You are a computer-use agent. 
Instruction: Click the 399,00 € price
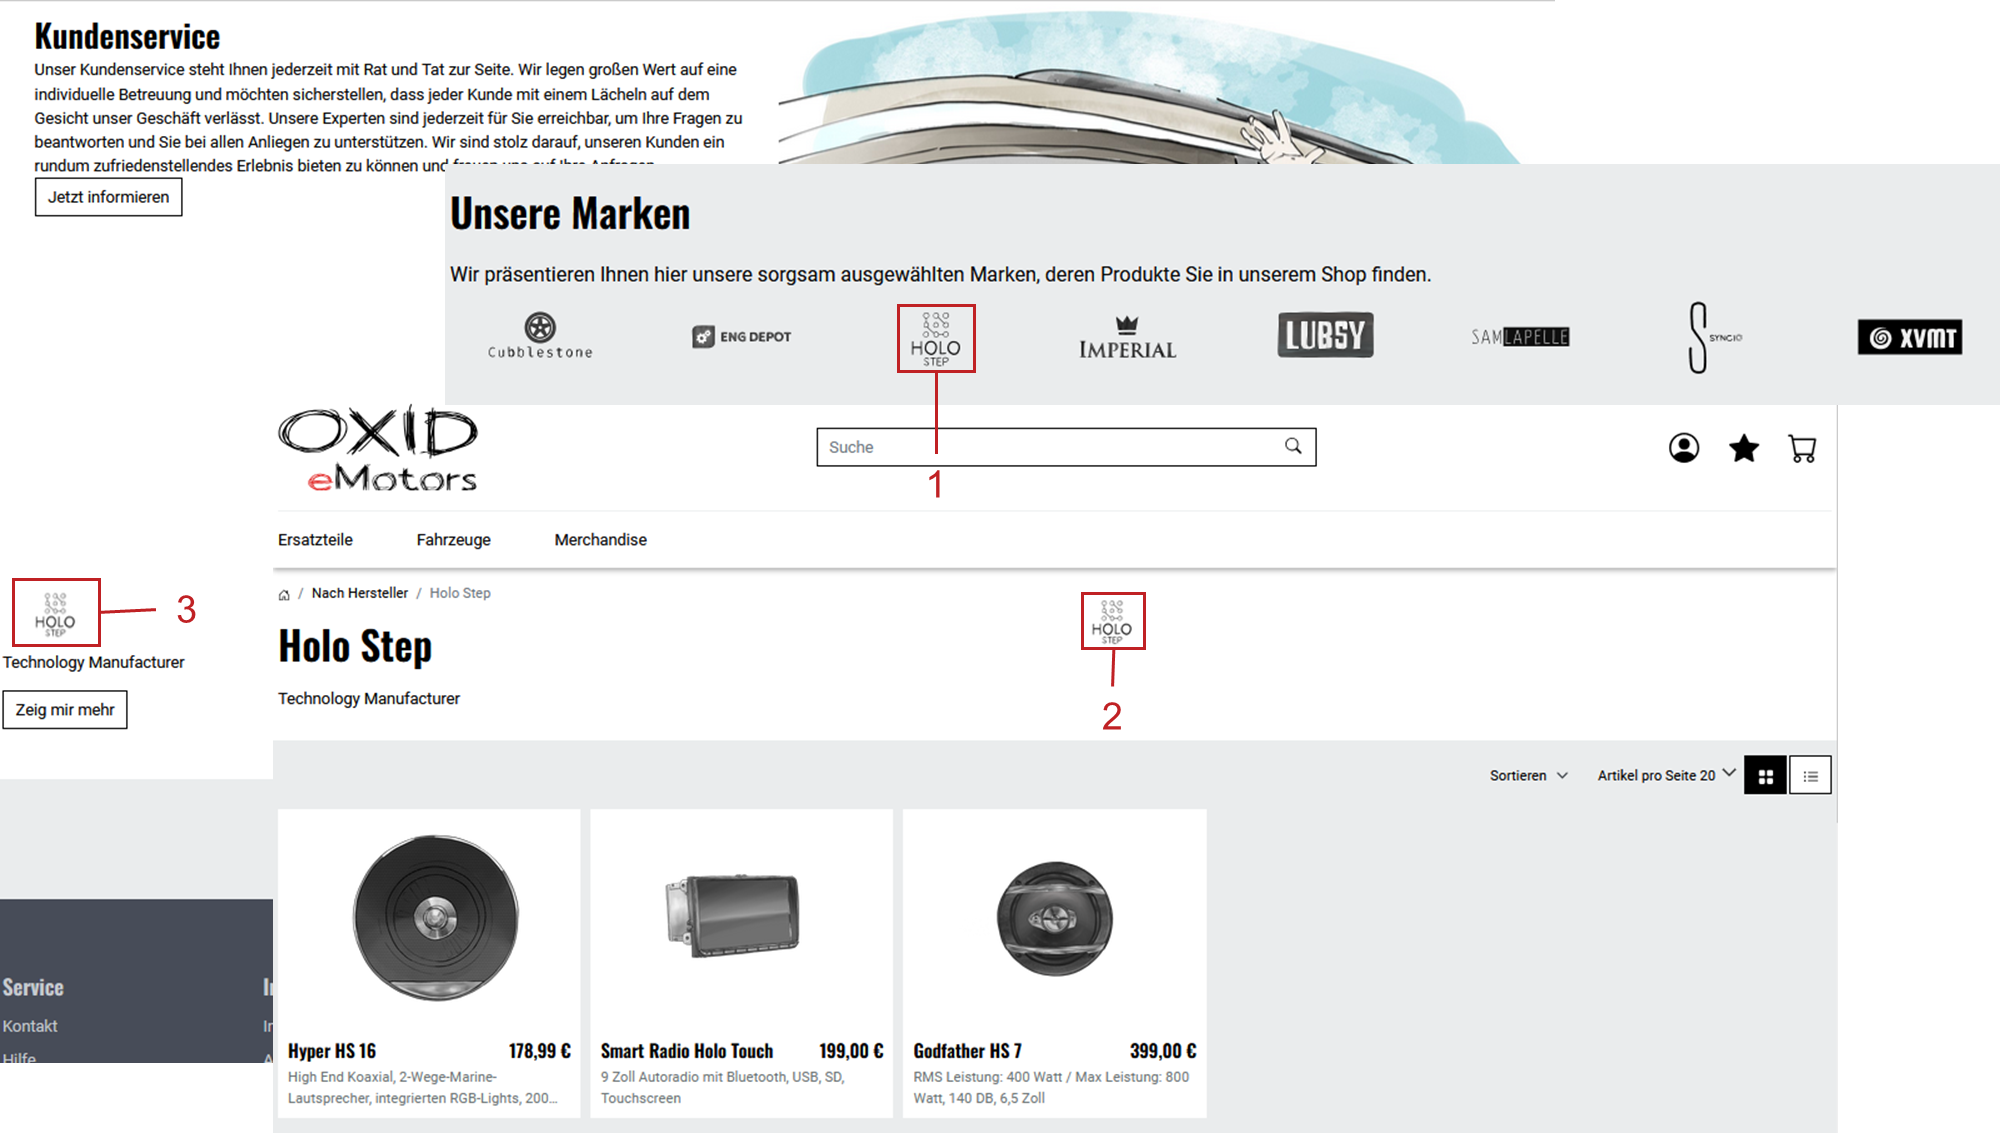point(1163,1051)
